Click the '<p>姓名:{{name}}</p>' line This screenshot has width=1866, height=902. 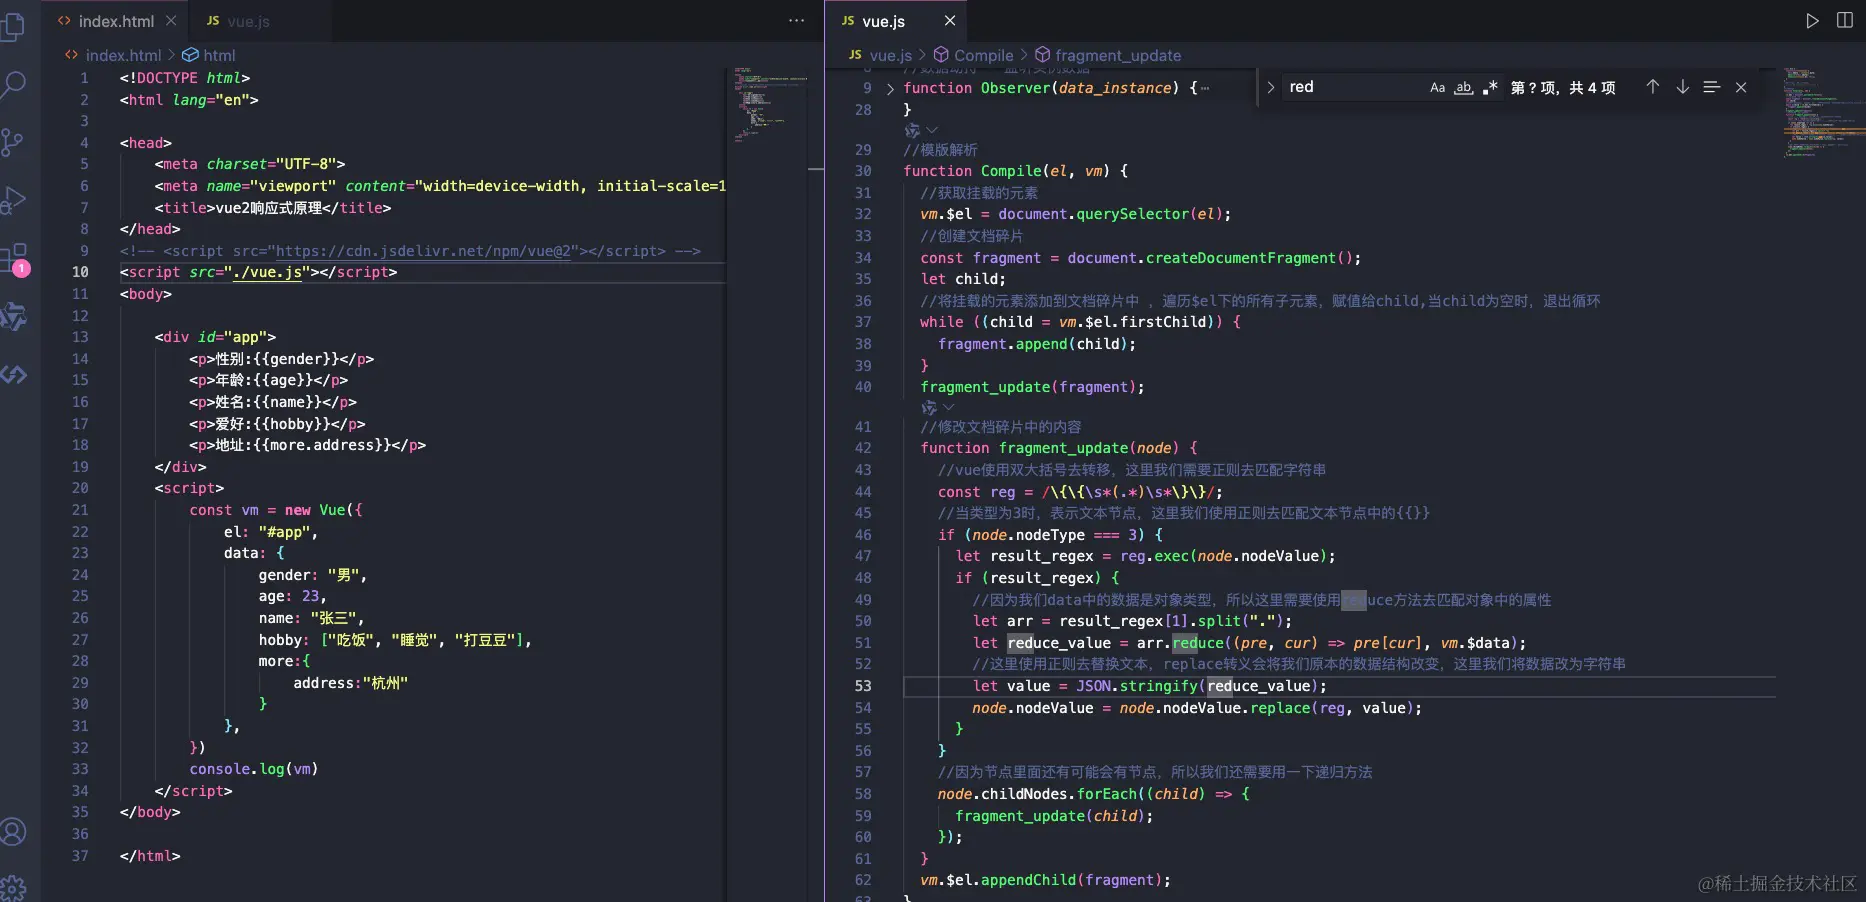pos(273,402)
